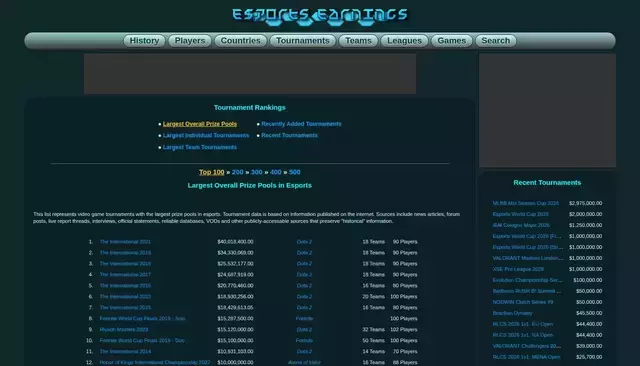The height and width of the screenshot is (366, 640).
Task: Click the 50 Teams cell
Action: (x=373, y=341)
